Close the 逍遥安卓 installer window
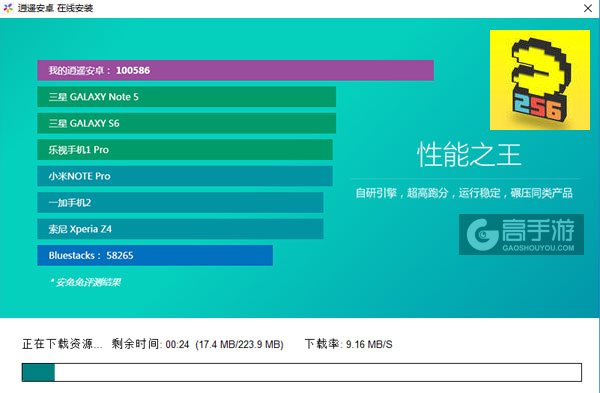The image size is (600, 393). coord(588,8)
